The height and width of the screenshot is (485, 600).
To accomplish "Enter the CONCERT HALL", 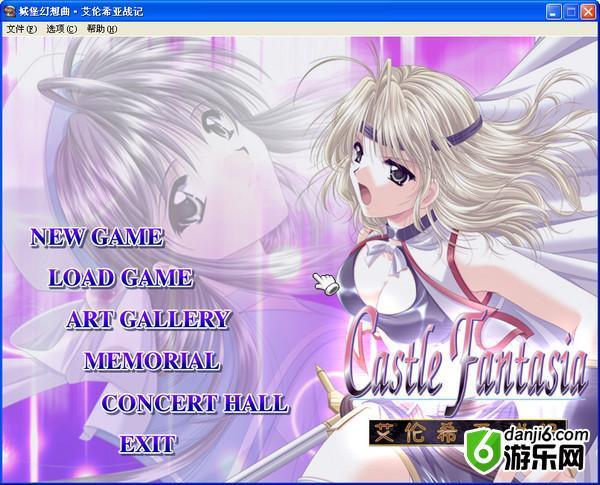I will (x=195, y=403).
